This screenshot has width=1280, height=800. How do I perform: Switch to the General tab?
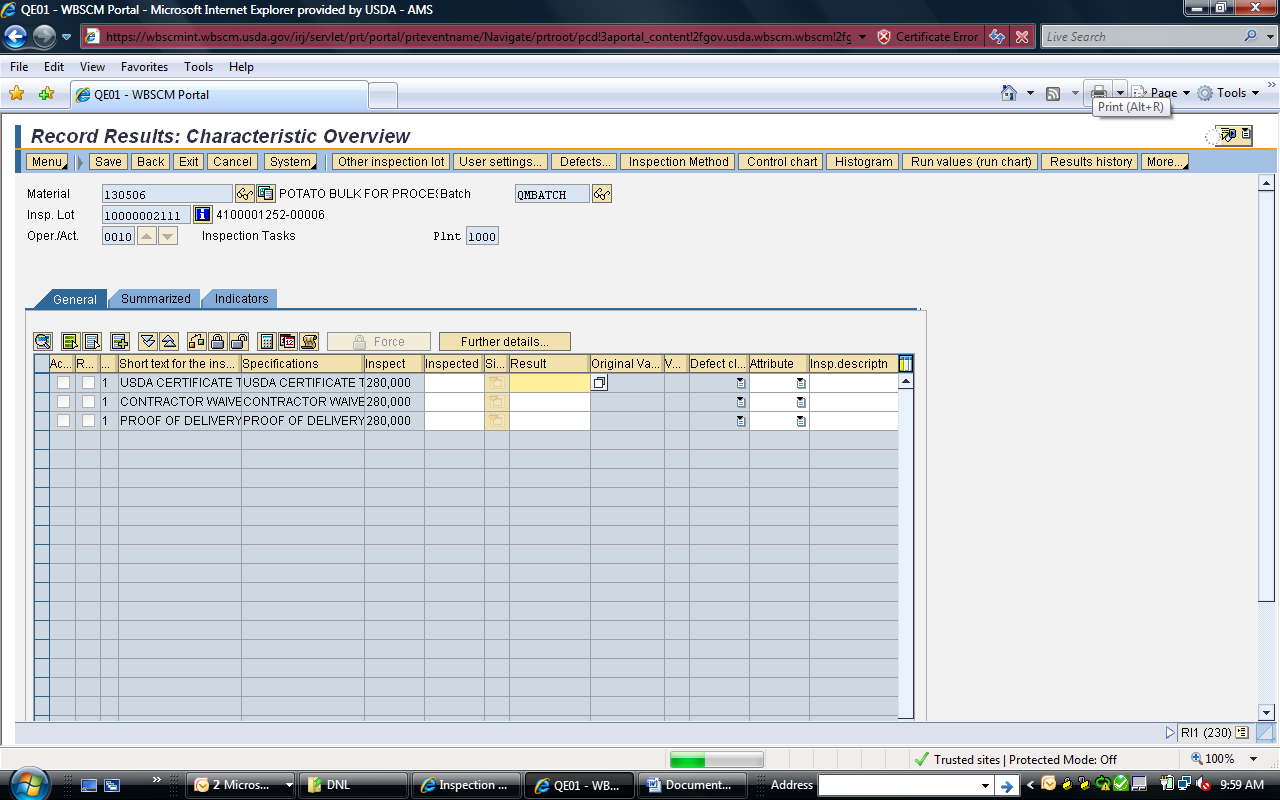point(74,299)
